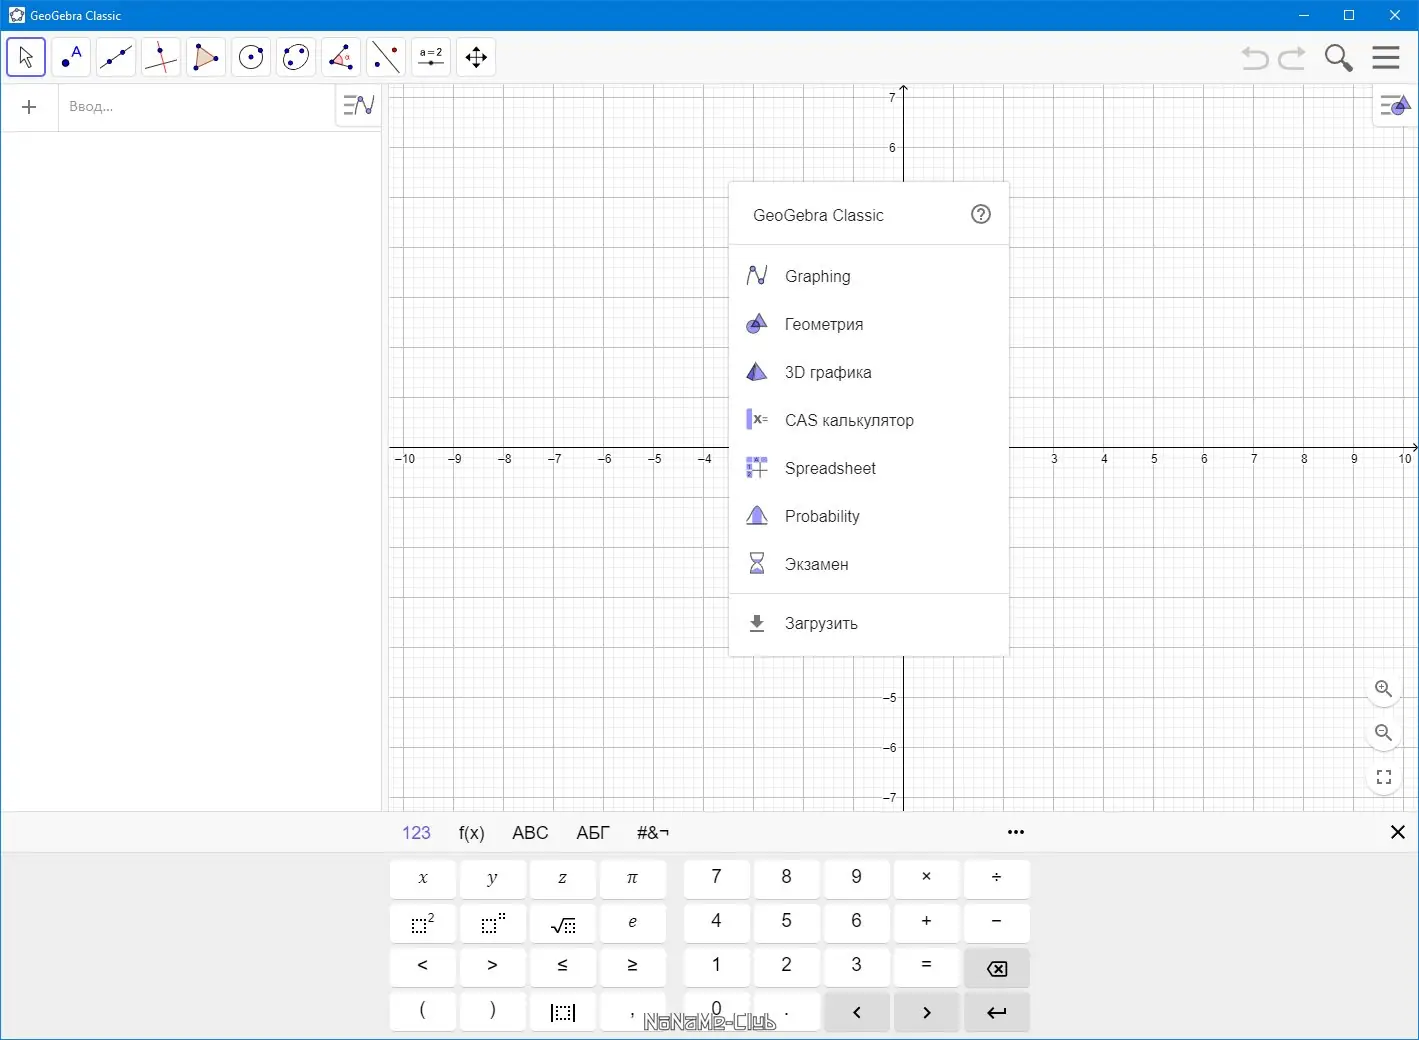This screenshot has height=1040, width=1419.
Task: Choose Spreadsheet from the app menu
Action: pyautogui.click(x=869, y=468)
